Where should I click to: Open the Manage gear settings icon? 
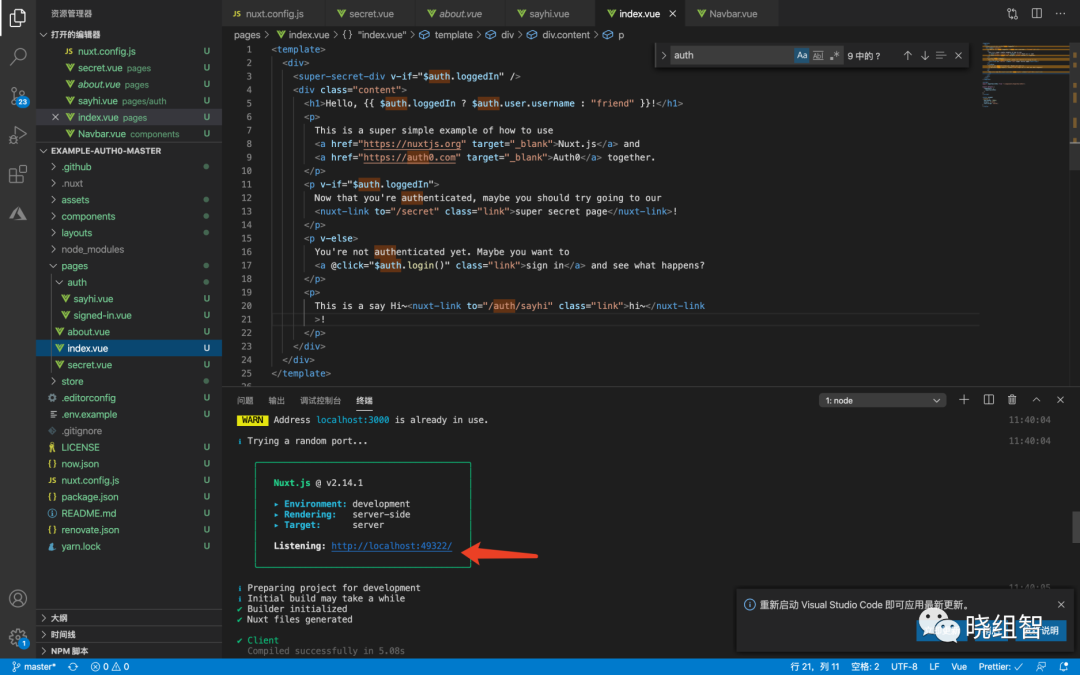[x=17, y=637]
